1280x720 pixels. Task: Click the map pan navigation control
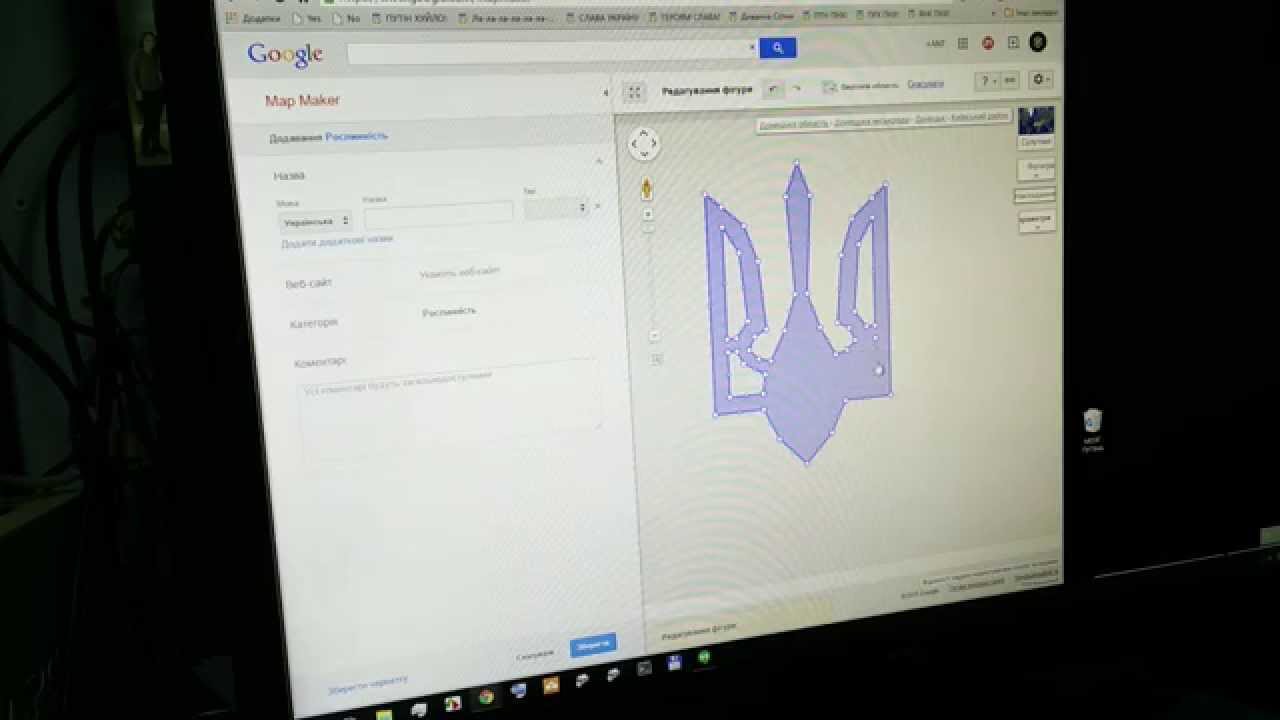[643, 144]
